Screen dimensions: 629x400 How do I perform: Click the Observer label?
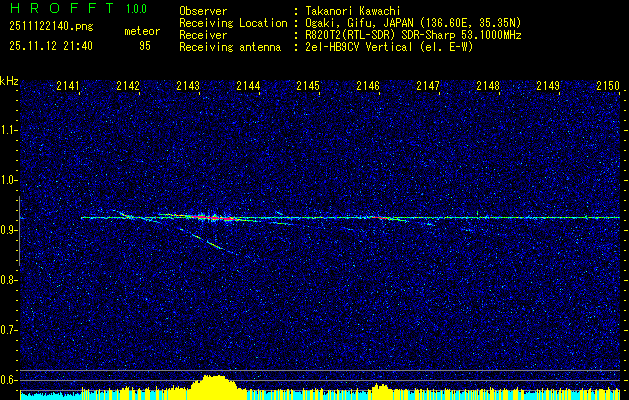pyautogui.click(x=203, y=11)
